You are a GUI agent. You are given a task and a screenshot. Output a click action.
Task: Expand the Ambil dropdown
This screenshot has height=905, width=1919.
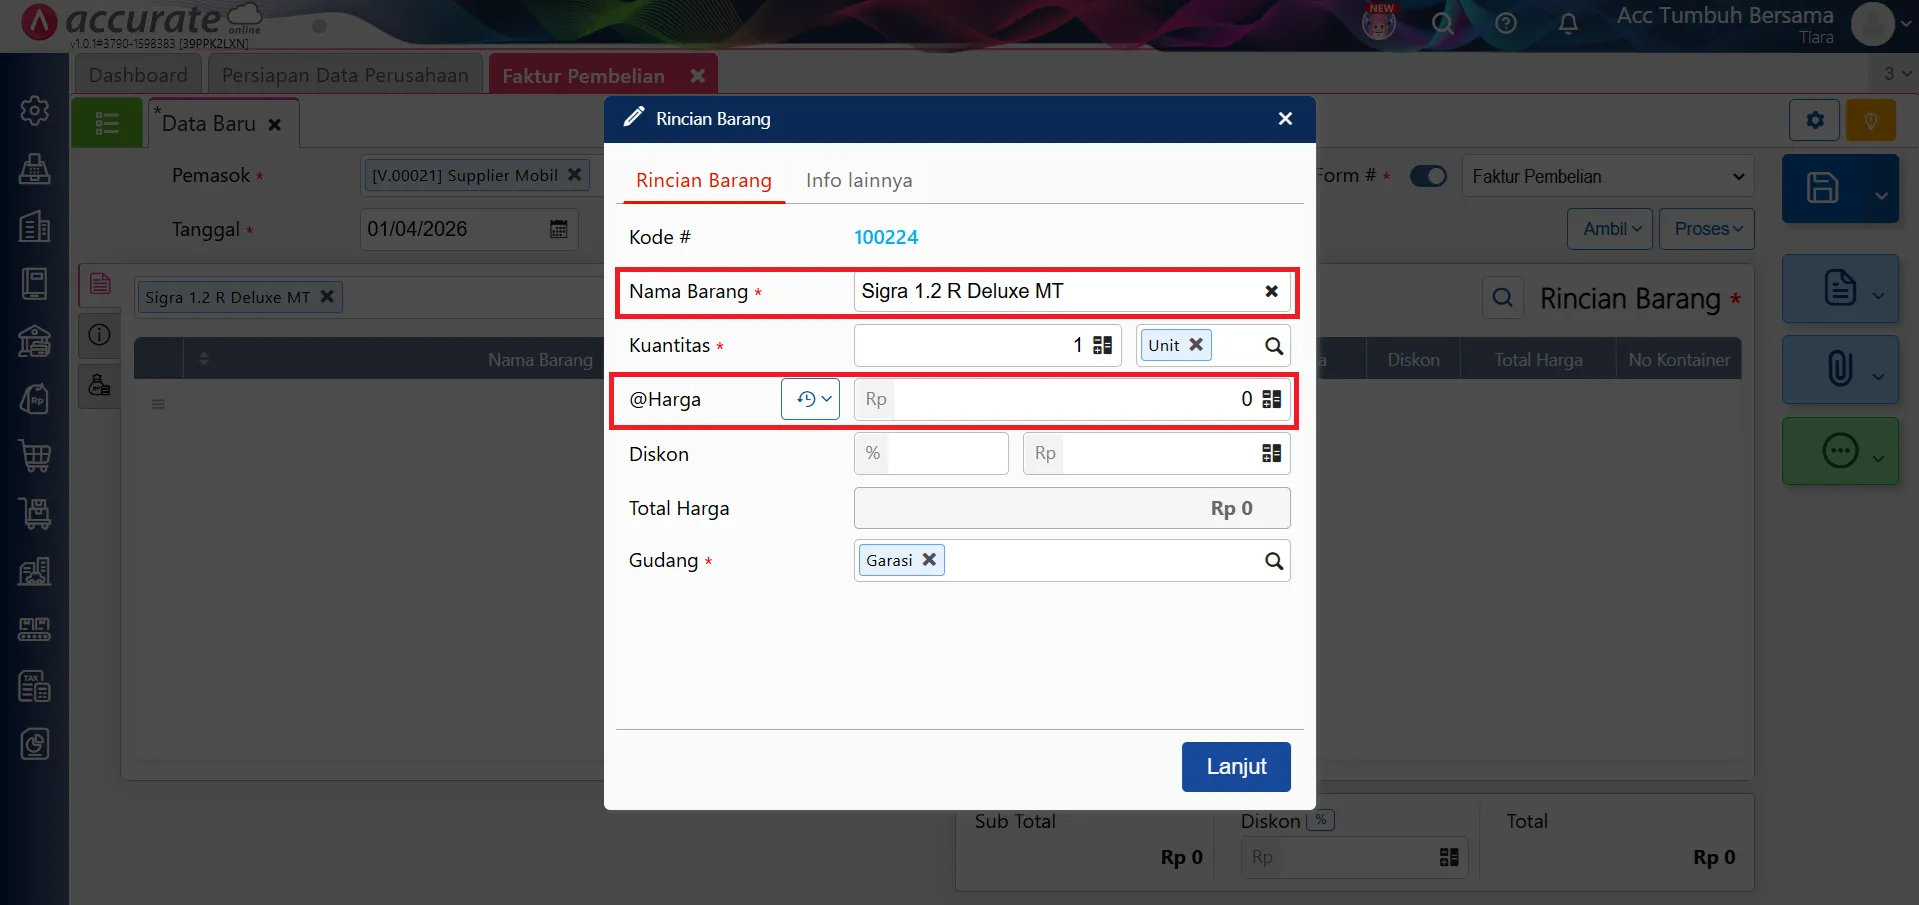click(1610, 229)
